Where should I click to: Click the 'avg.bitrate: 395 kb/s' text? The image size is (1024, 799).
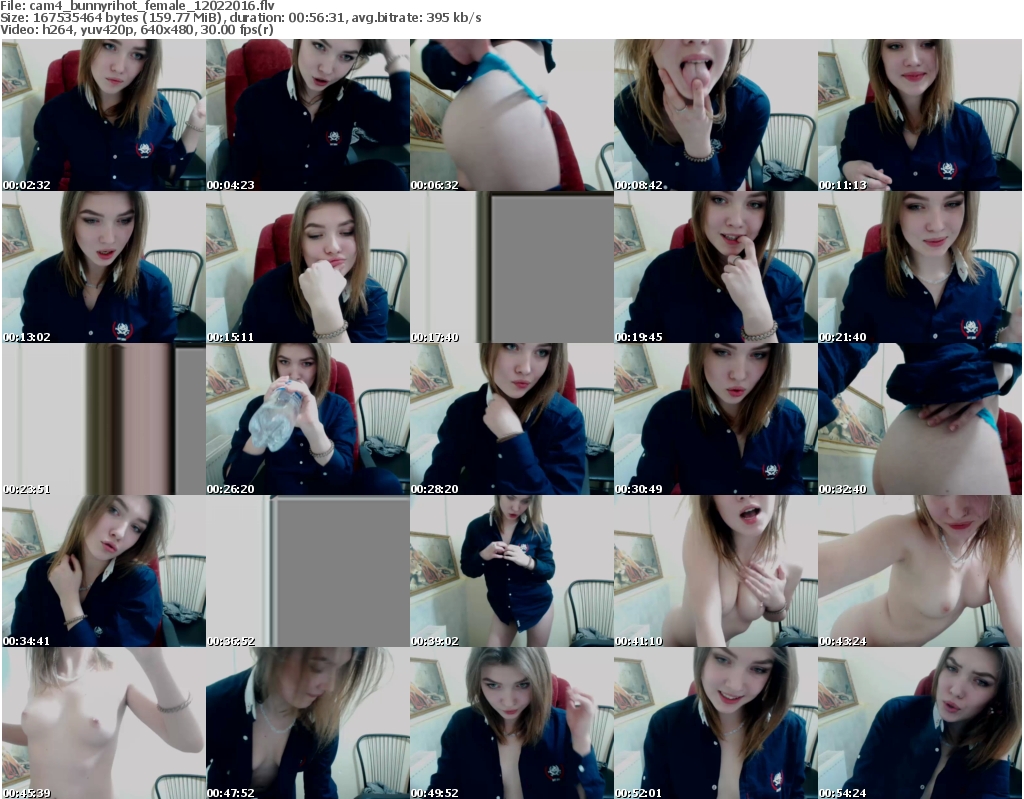coord(417,18)
